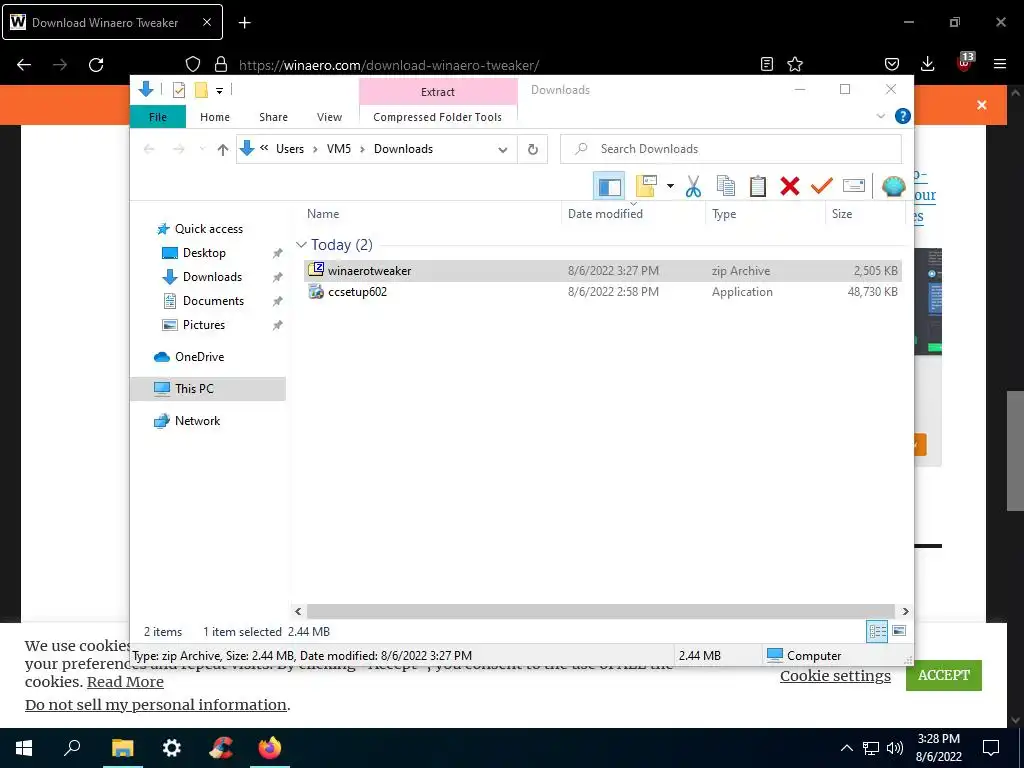
Task: Click the navigation pane toggle in Classic Shell toolbar
Action: click(609, 187)
